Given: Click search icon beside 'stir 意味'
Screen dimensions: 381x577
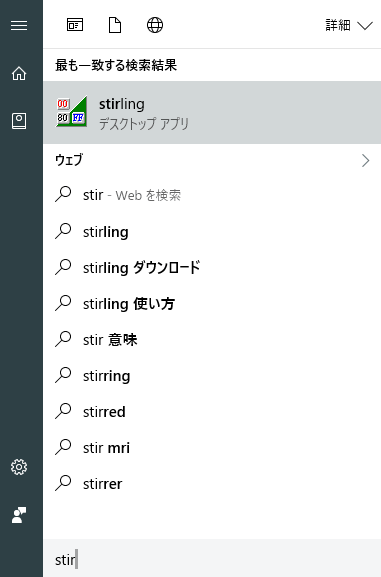Looking at the screenshot, I should (x=63, y=339).
